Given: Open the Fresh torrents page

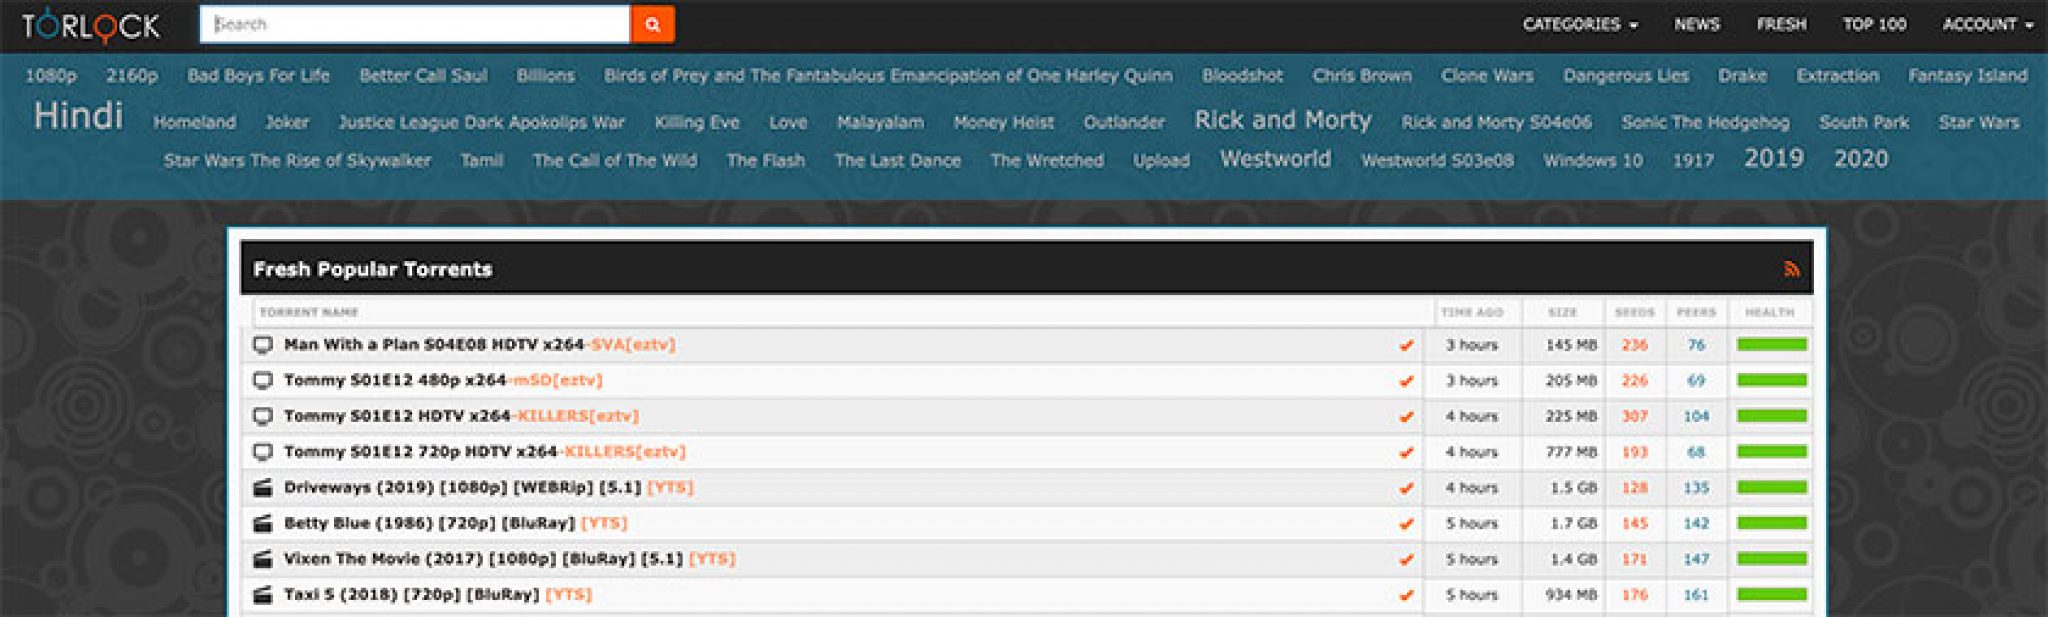Looking at the screenshot, I should (1781, 25).
